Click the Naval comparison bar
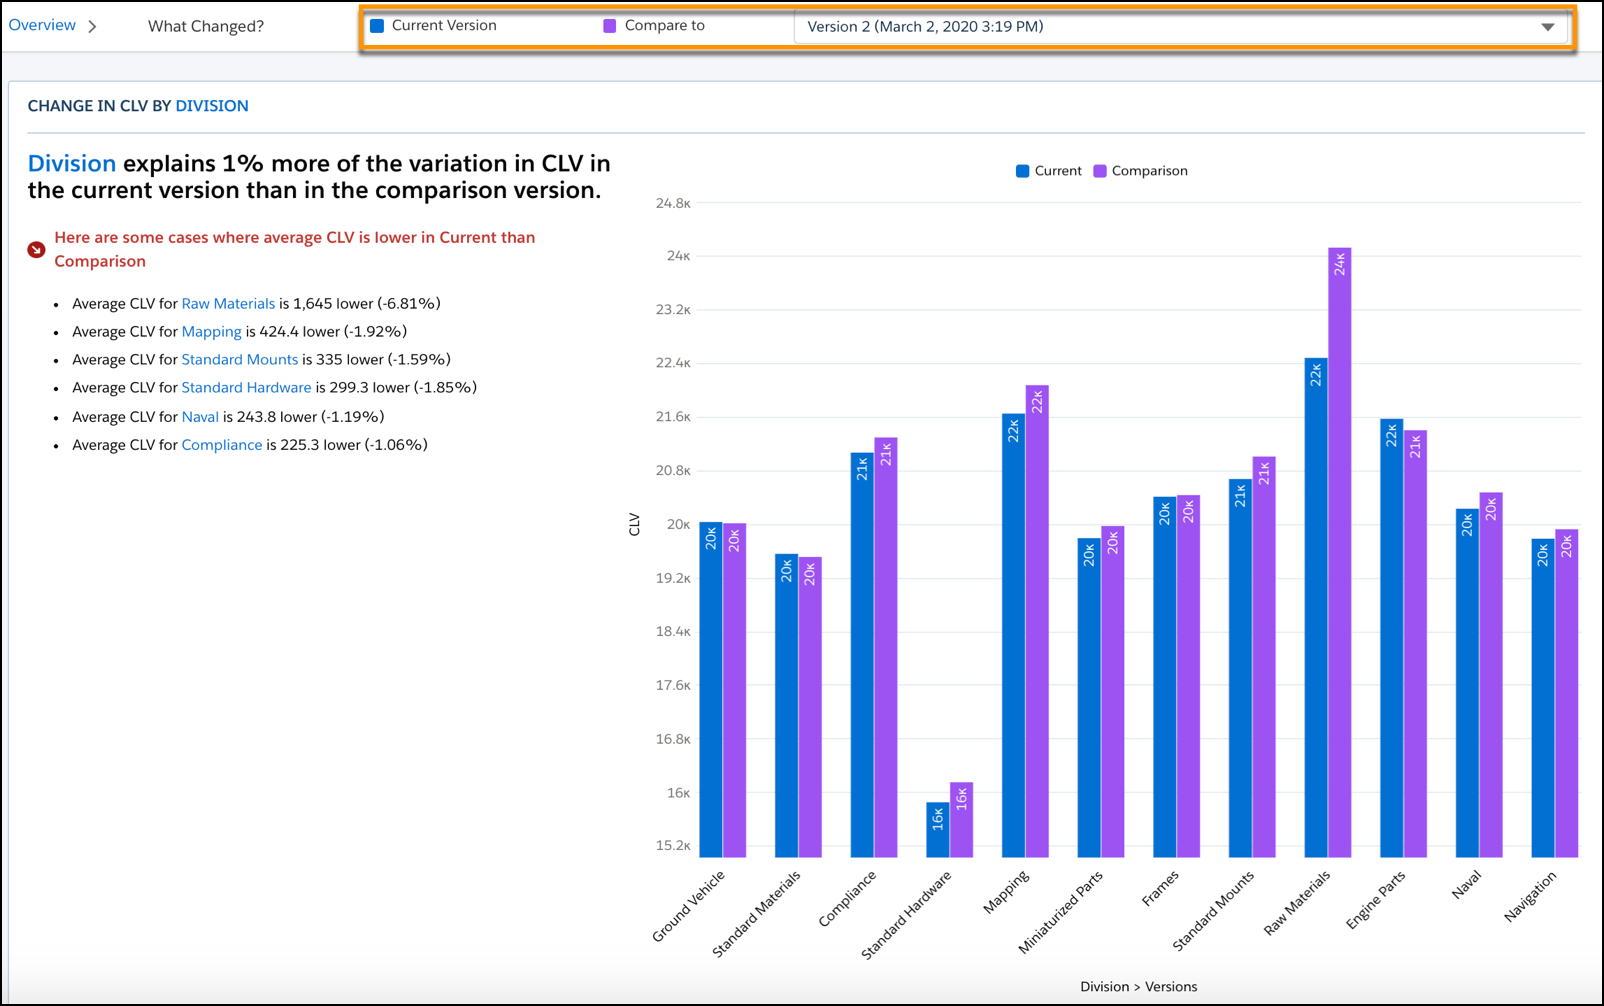Screen dimensions: 1604x1006 pos(1491,674)
